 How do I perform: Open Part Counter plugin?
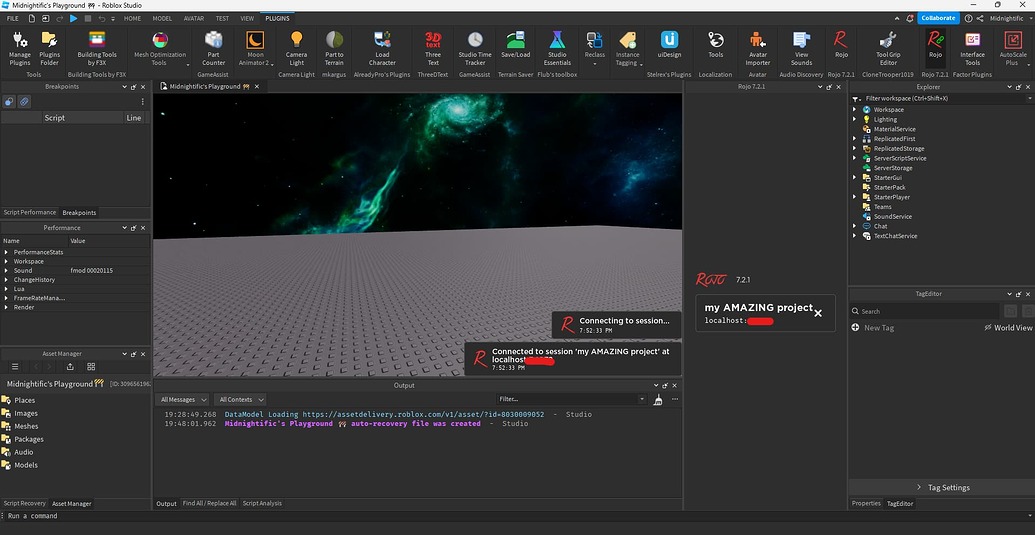click(213, 48)
